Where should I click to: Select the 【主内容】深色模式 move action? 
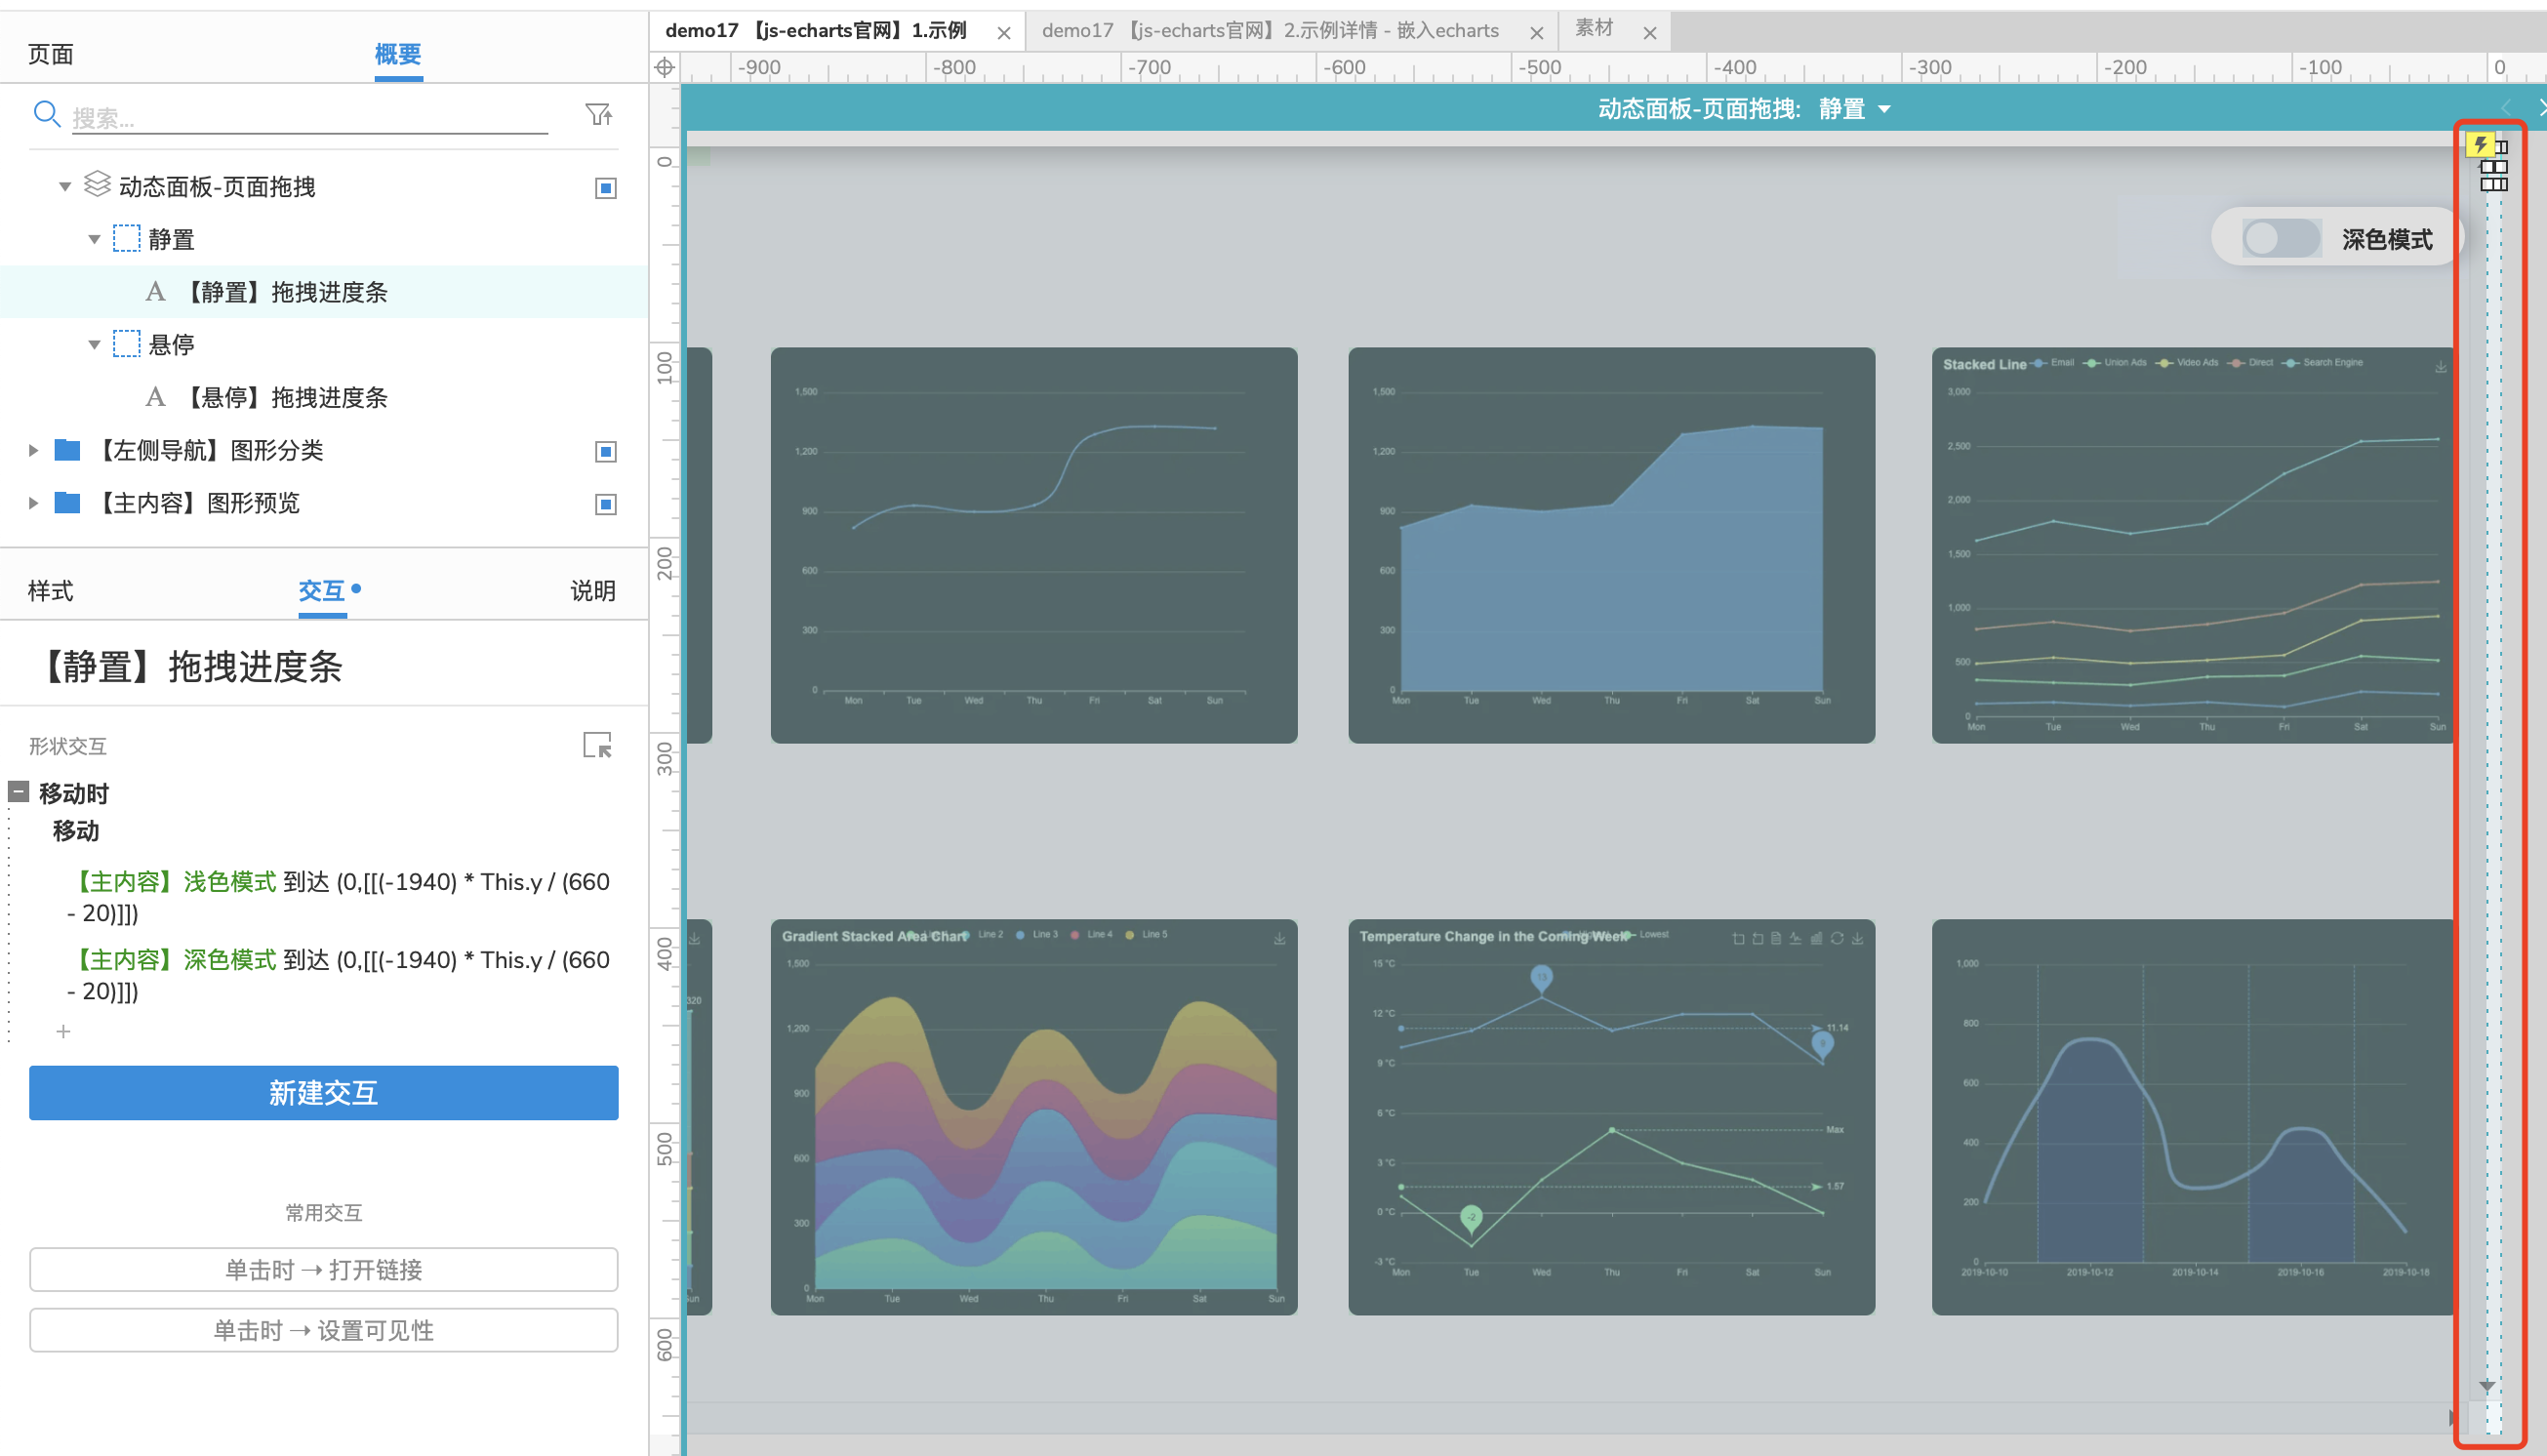click(x=338, y=975)
